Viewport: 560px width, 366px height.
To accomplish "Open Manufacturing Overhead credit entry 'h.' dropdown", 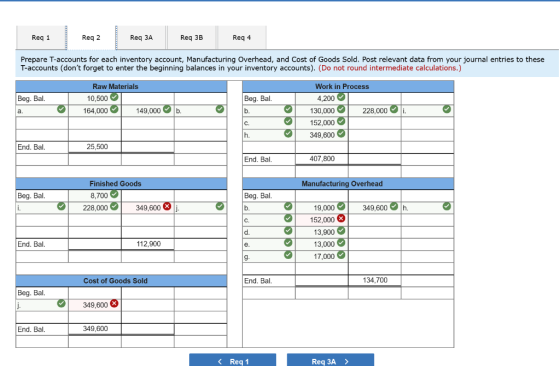I will click(x=427, y=207).
